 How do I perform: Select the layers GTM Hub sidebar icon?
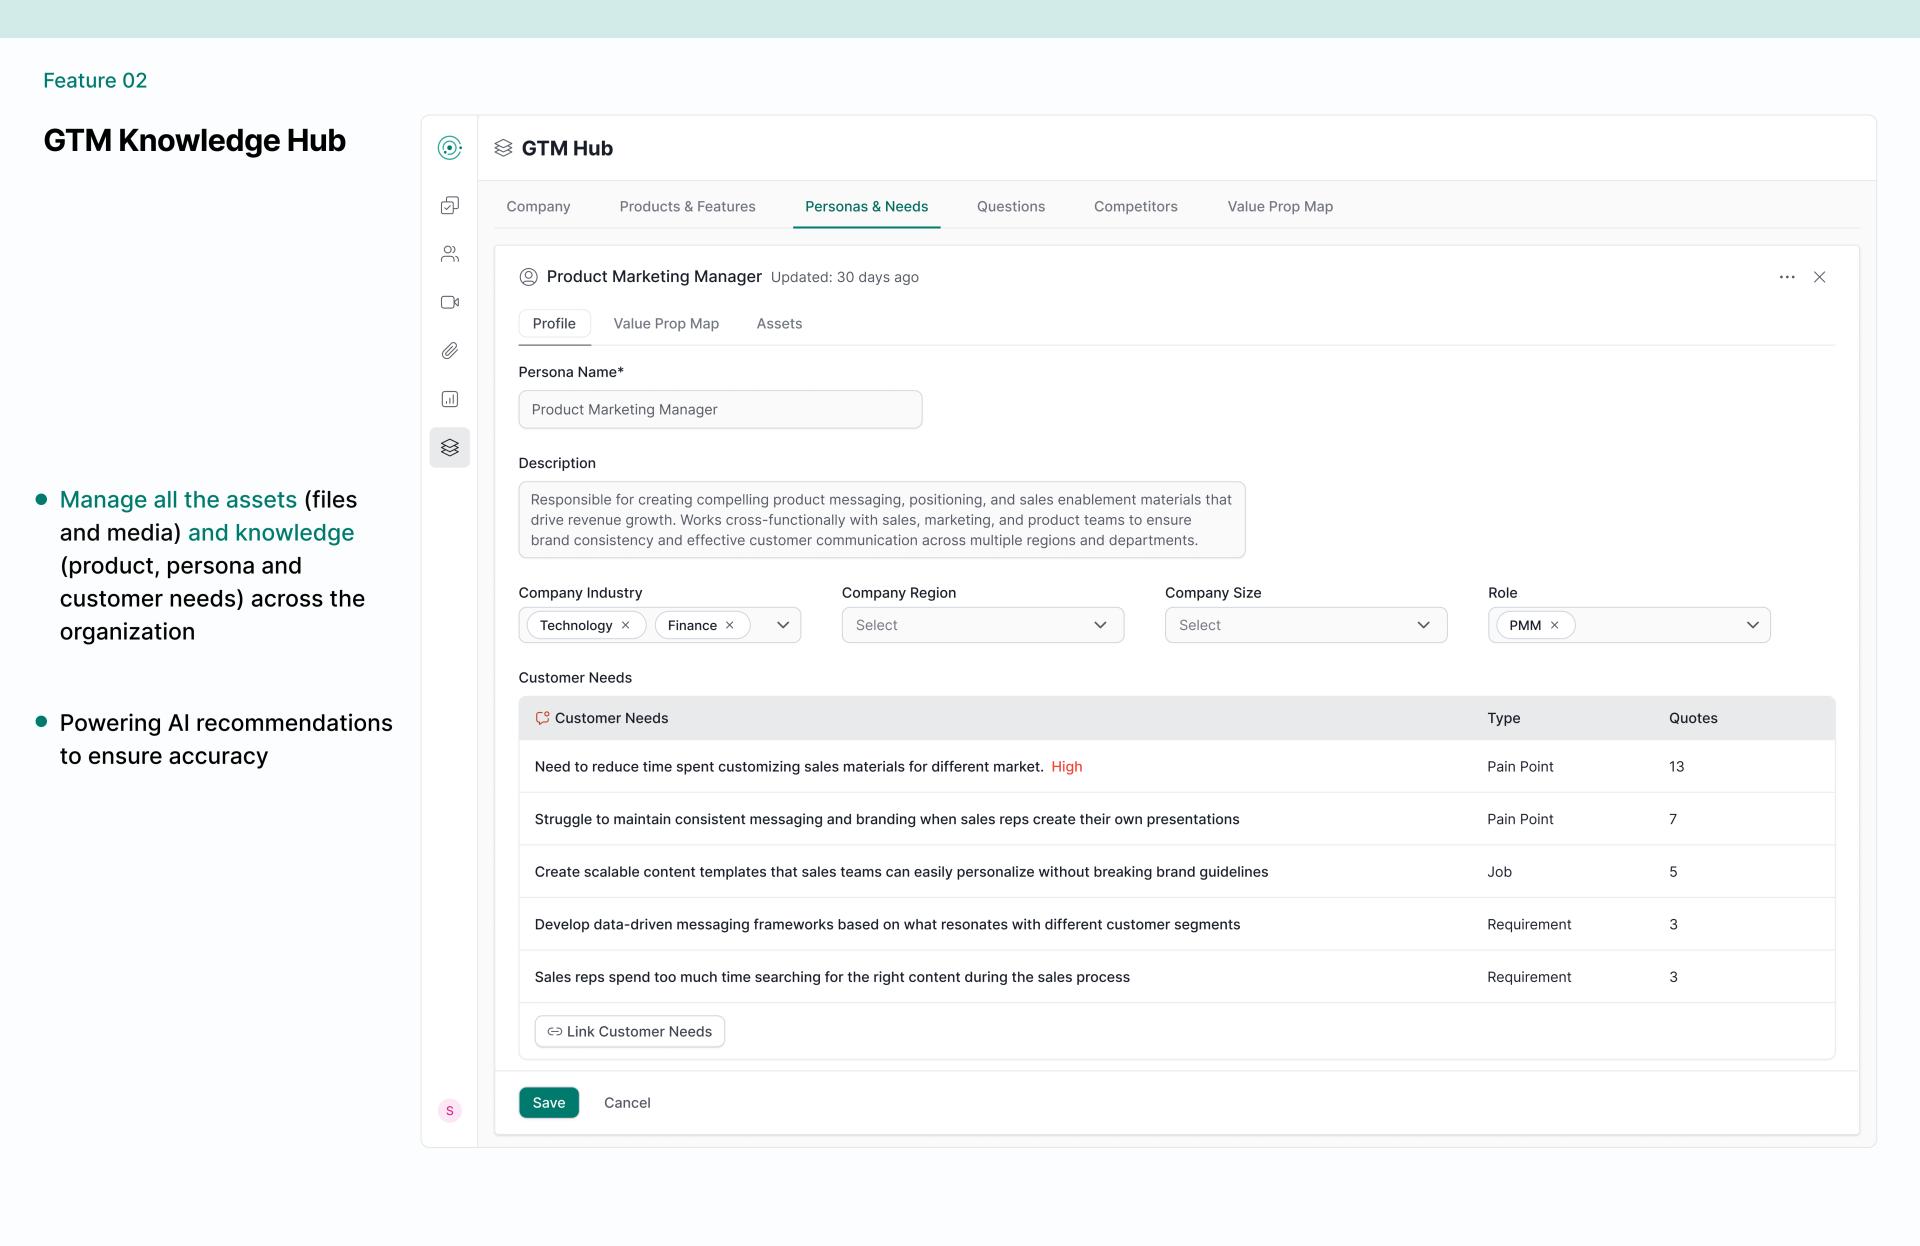(450, 447)
